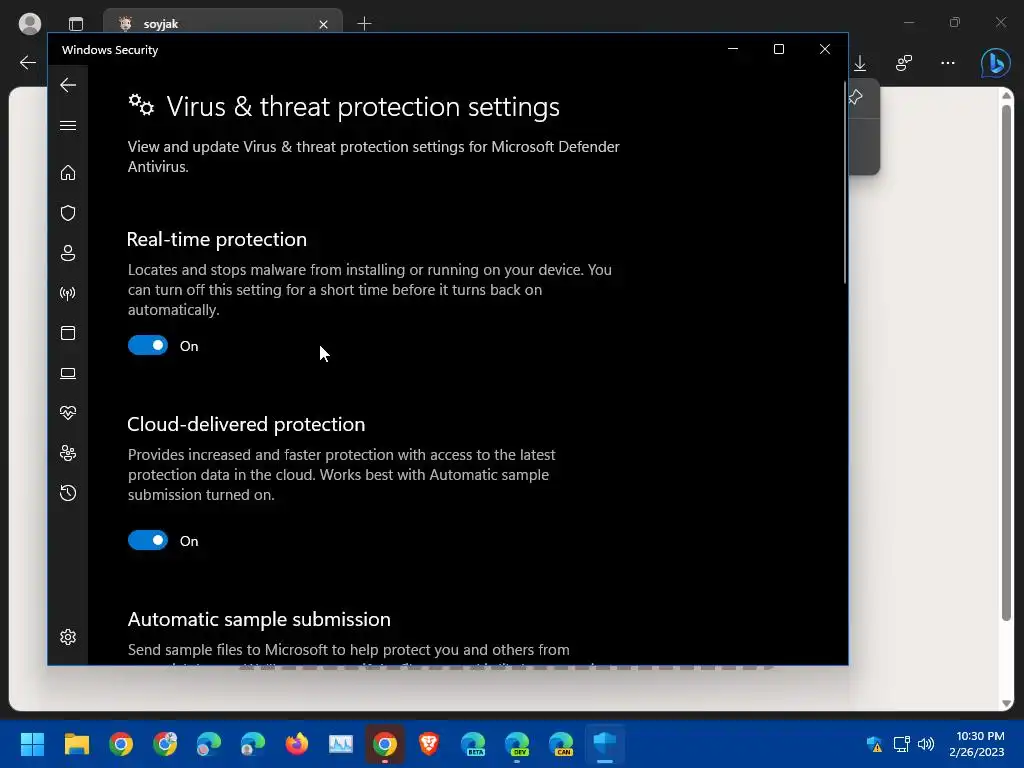Open Device security laptop icon
Image resolution: width=1024 pixels, height=768 pixels.
68,374
